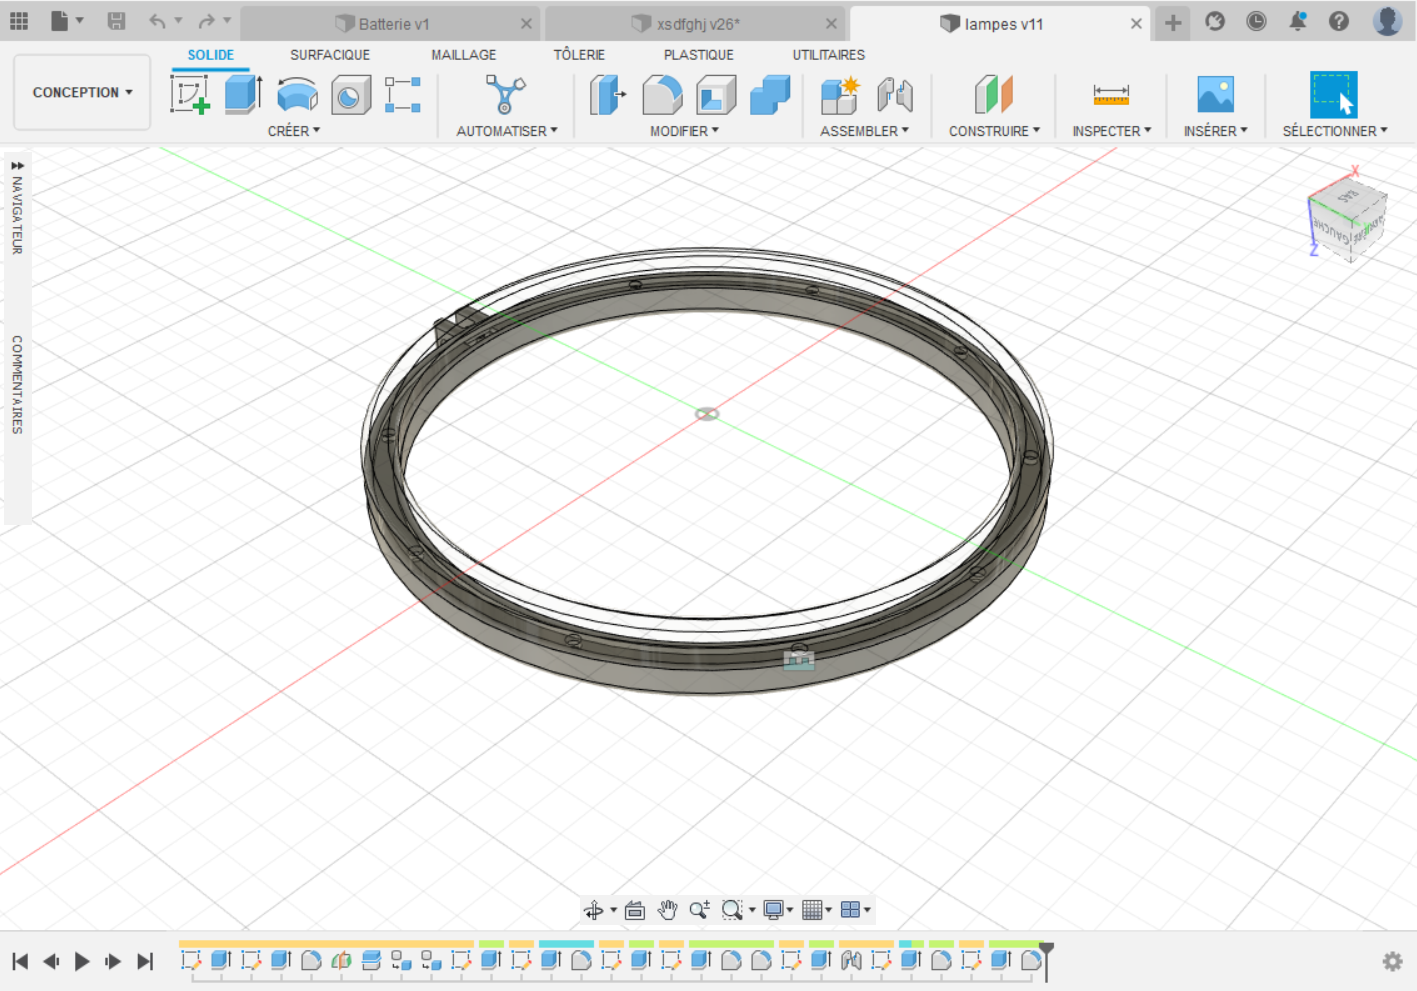Screen dimensions: 1417x991
Task: Click the Grid and Snaps icon
Action: 812,910
